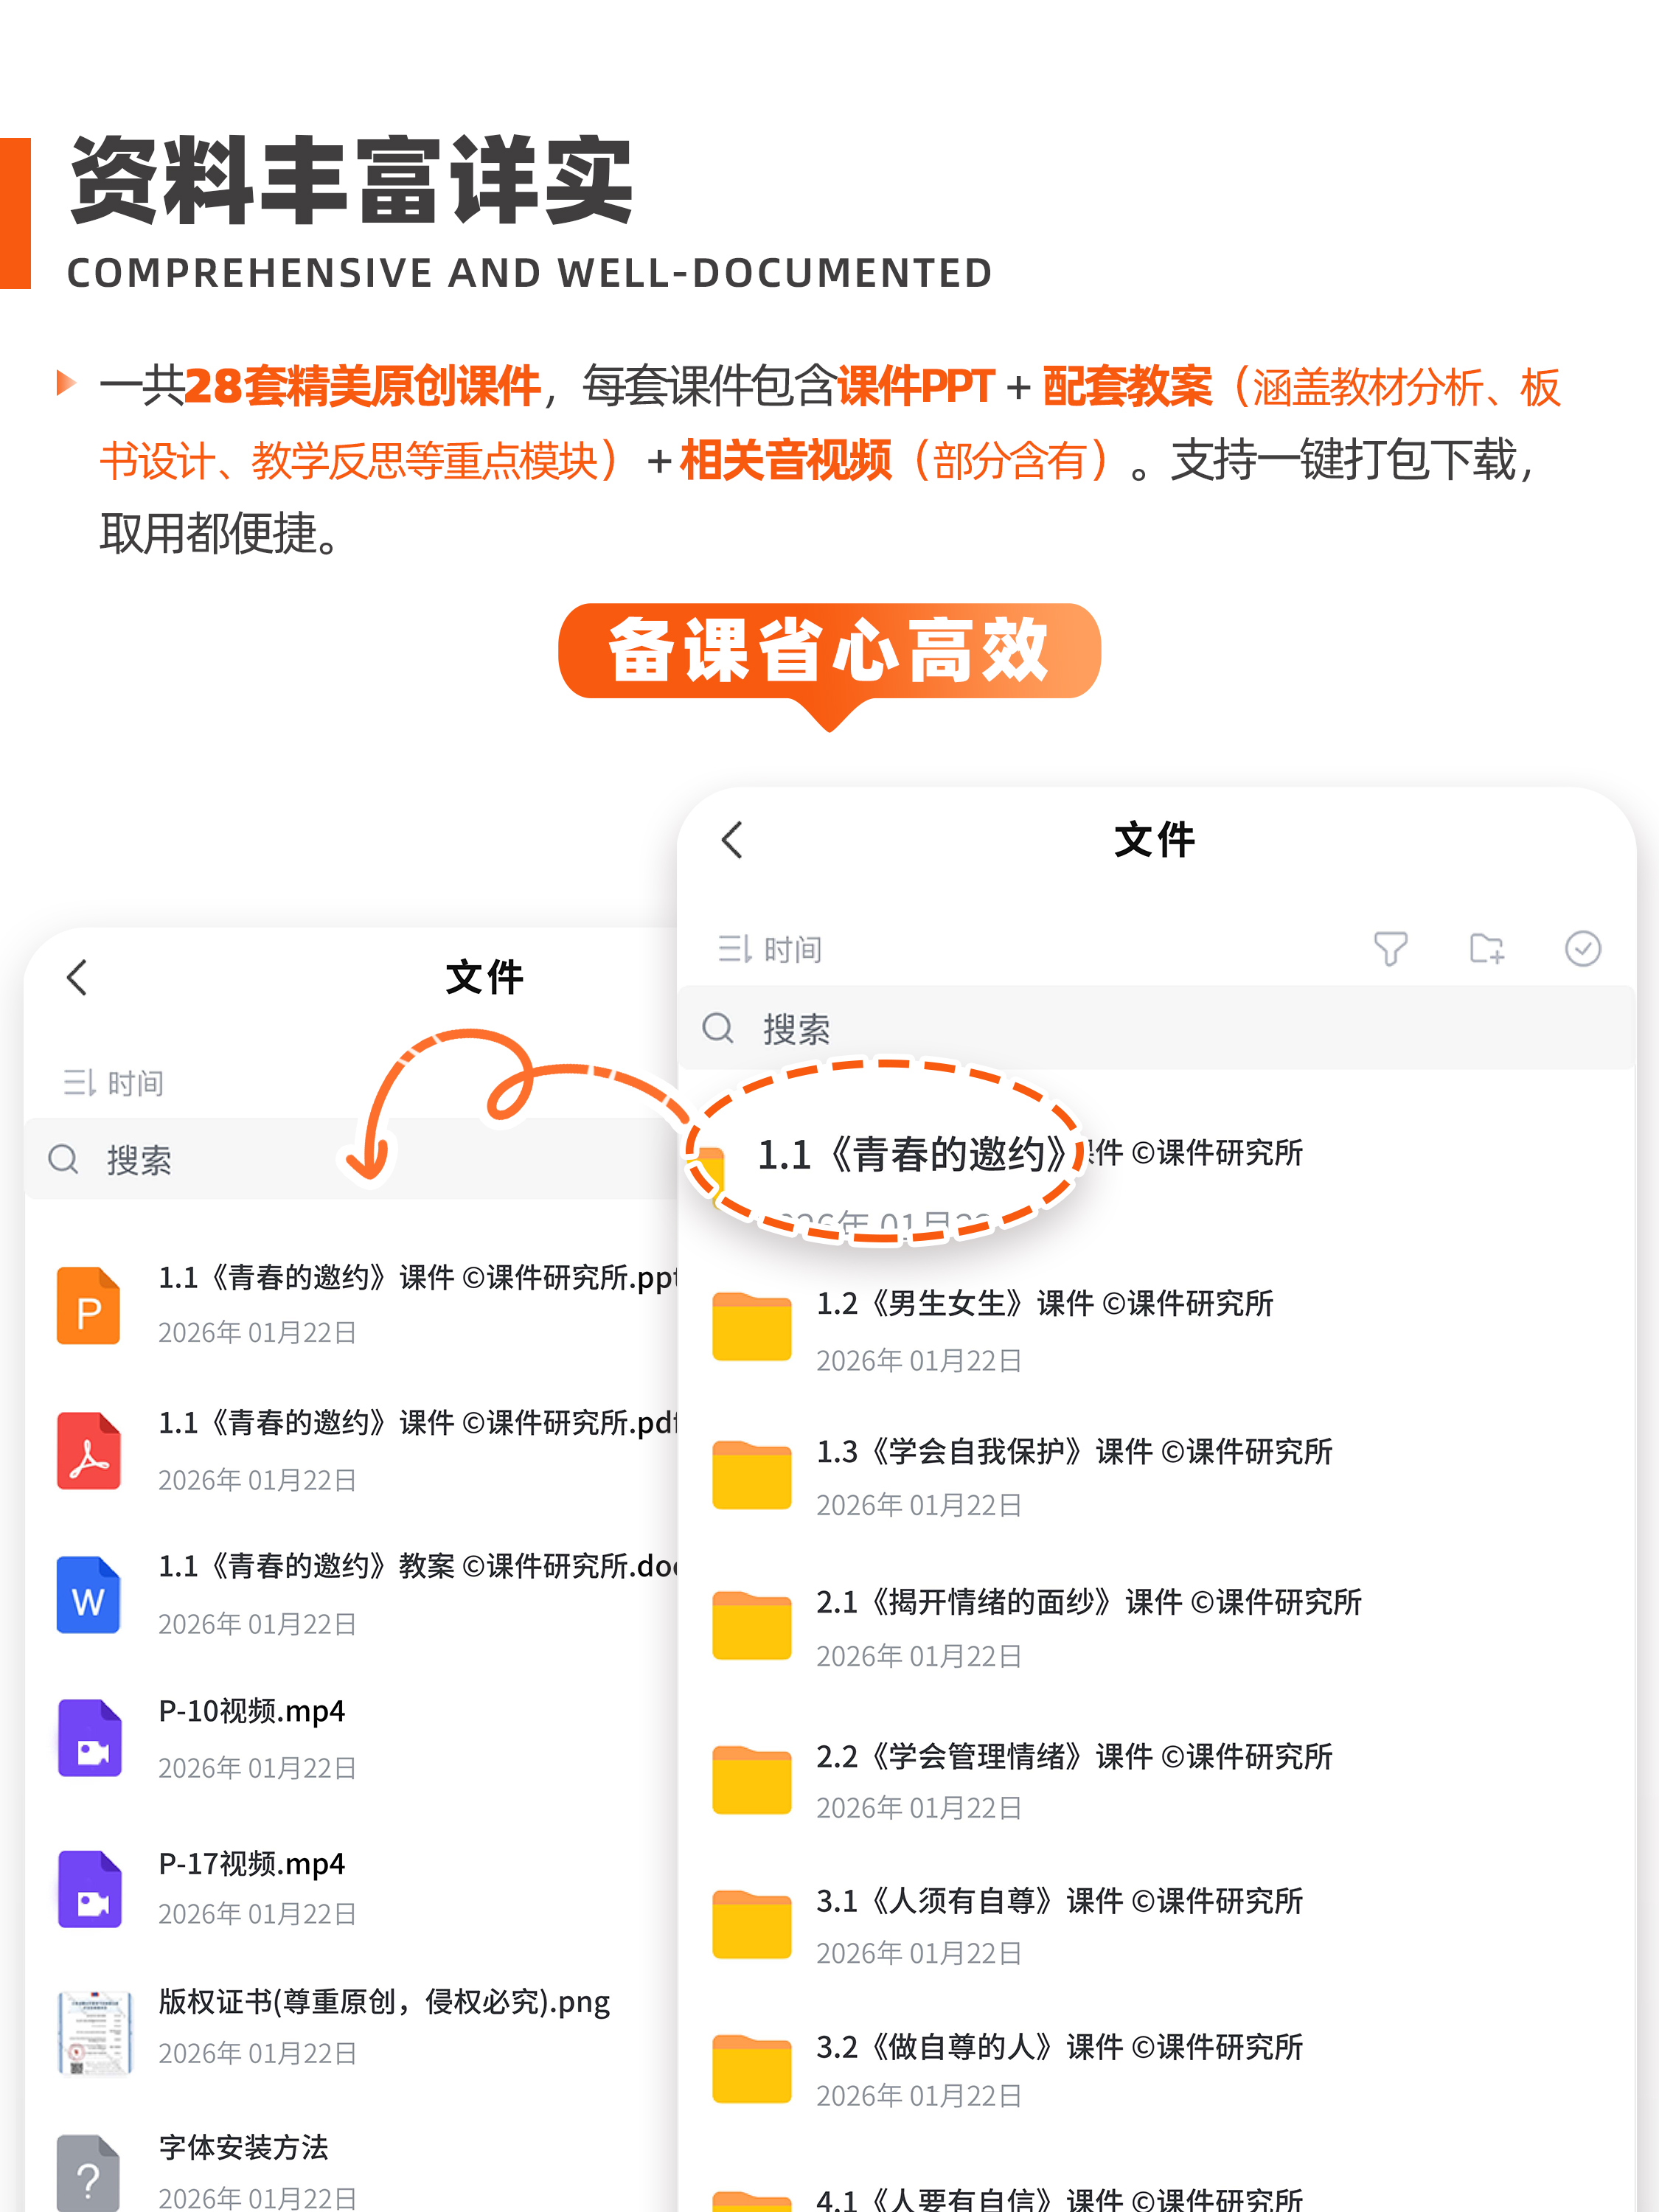1659x2212 pixels.
Task: Open the 版权证书 png thumbnail
Action: click(95, 2033)
